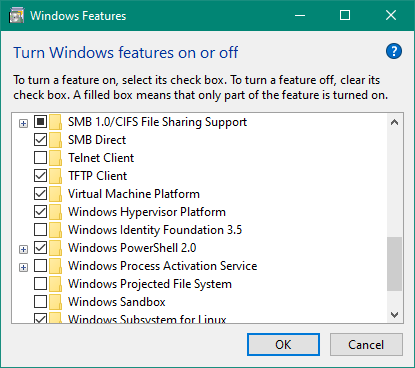
Task: Select Windows Identity Foundation 3.5 label
Action: pyautogui.click(x=155, y=230)
